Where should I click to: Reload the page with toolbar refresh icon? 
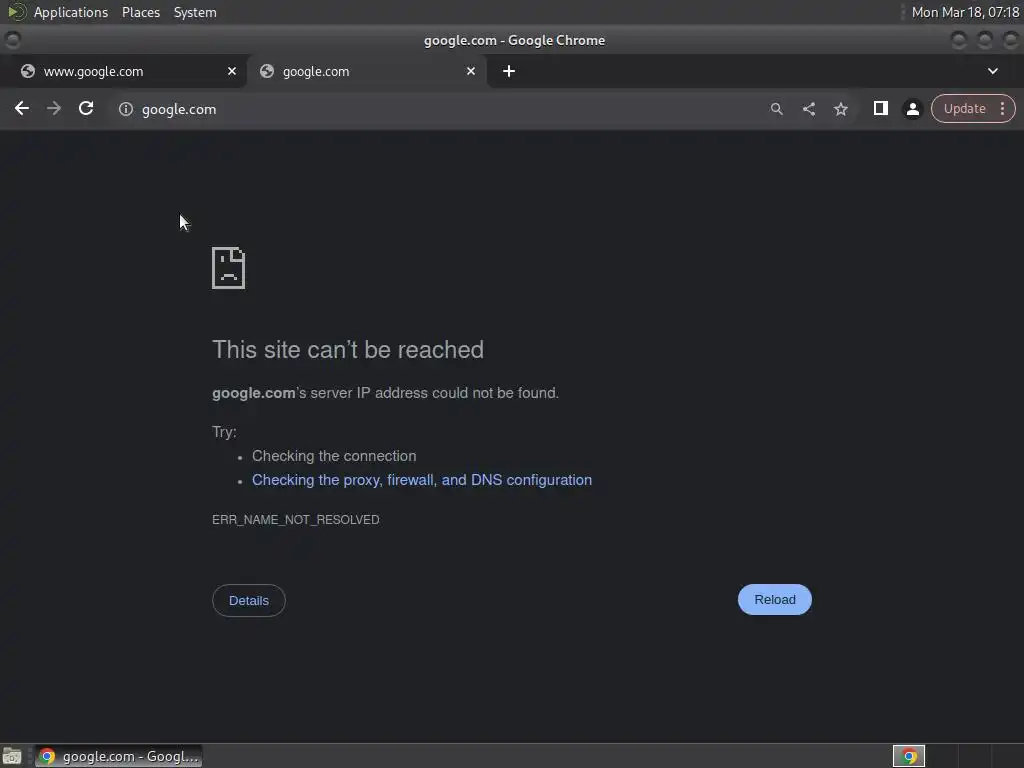(86, 108)
